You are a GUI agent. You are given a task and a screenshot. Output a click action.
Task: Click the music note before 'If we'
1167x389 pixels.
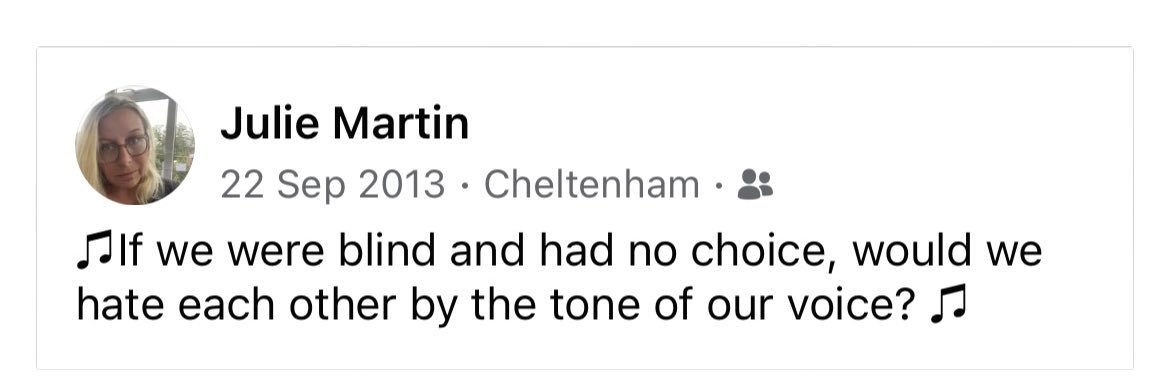click(92, 253)
